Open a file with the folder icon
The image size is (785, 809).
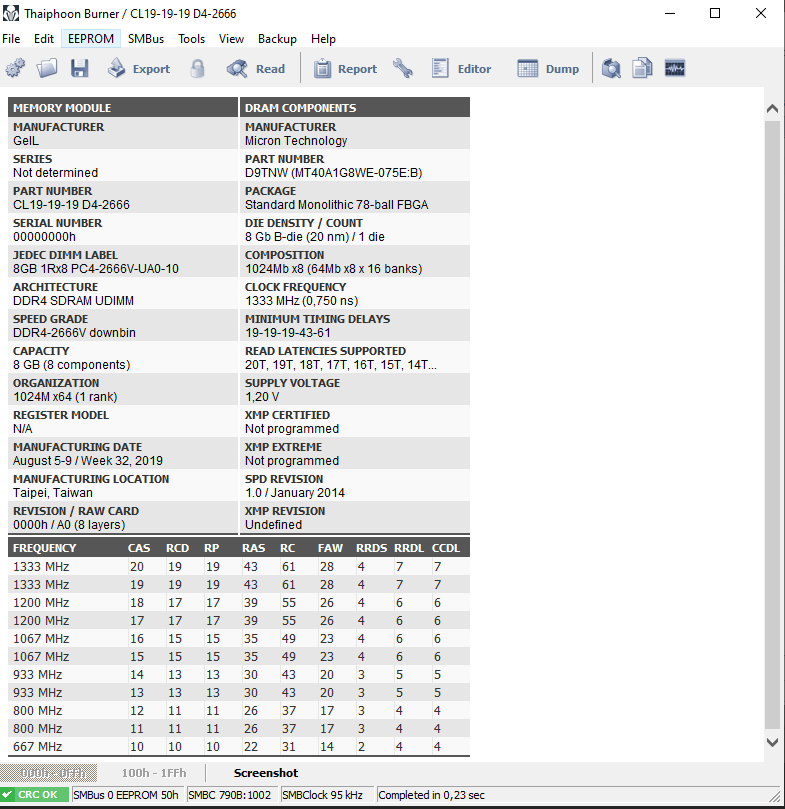coord(46,68)
